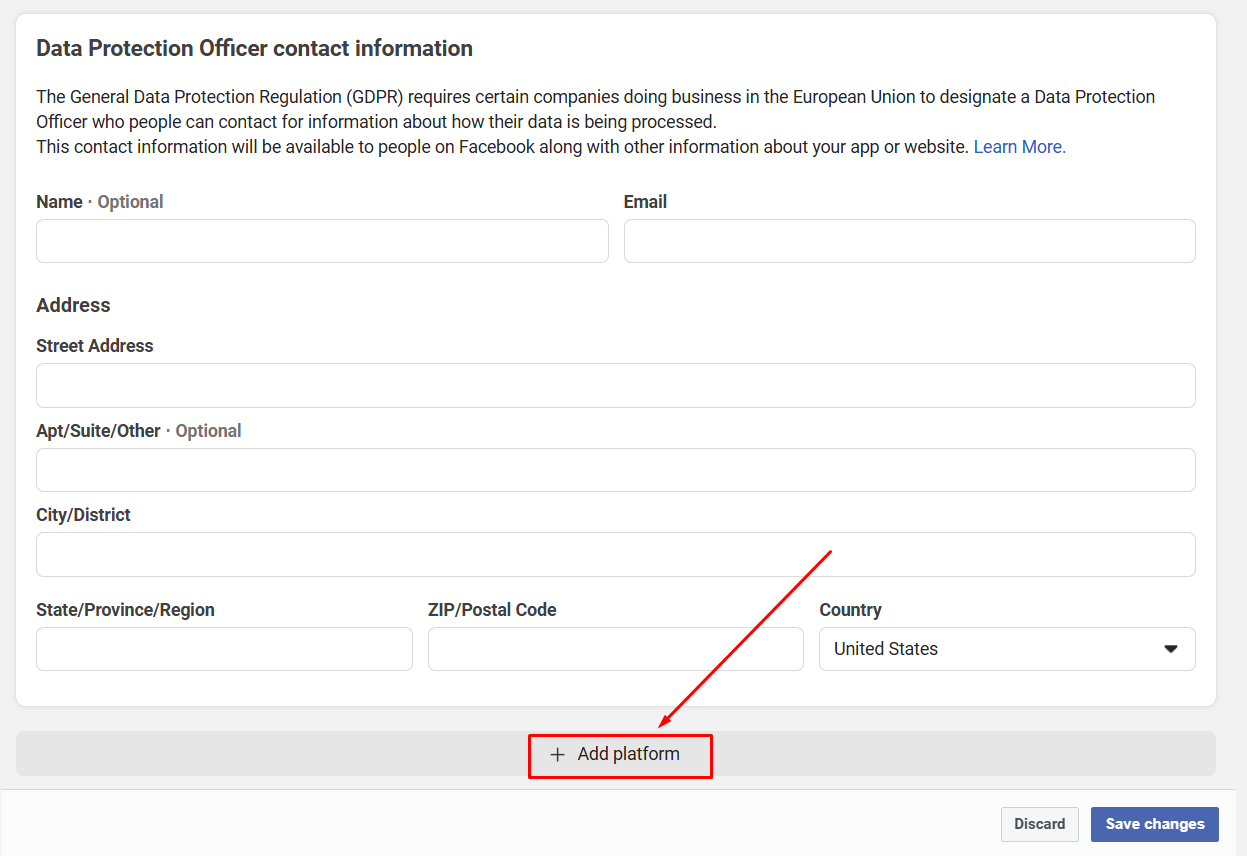Focus the State/Province/Region field
Viewport: 1247px width, 856px height.
pyautogui.click(x=224, y=649)
